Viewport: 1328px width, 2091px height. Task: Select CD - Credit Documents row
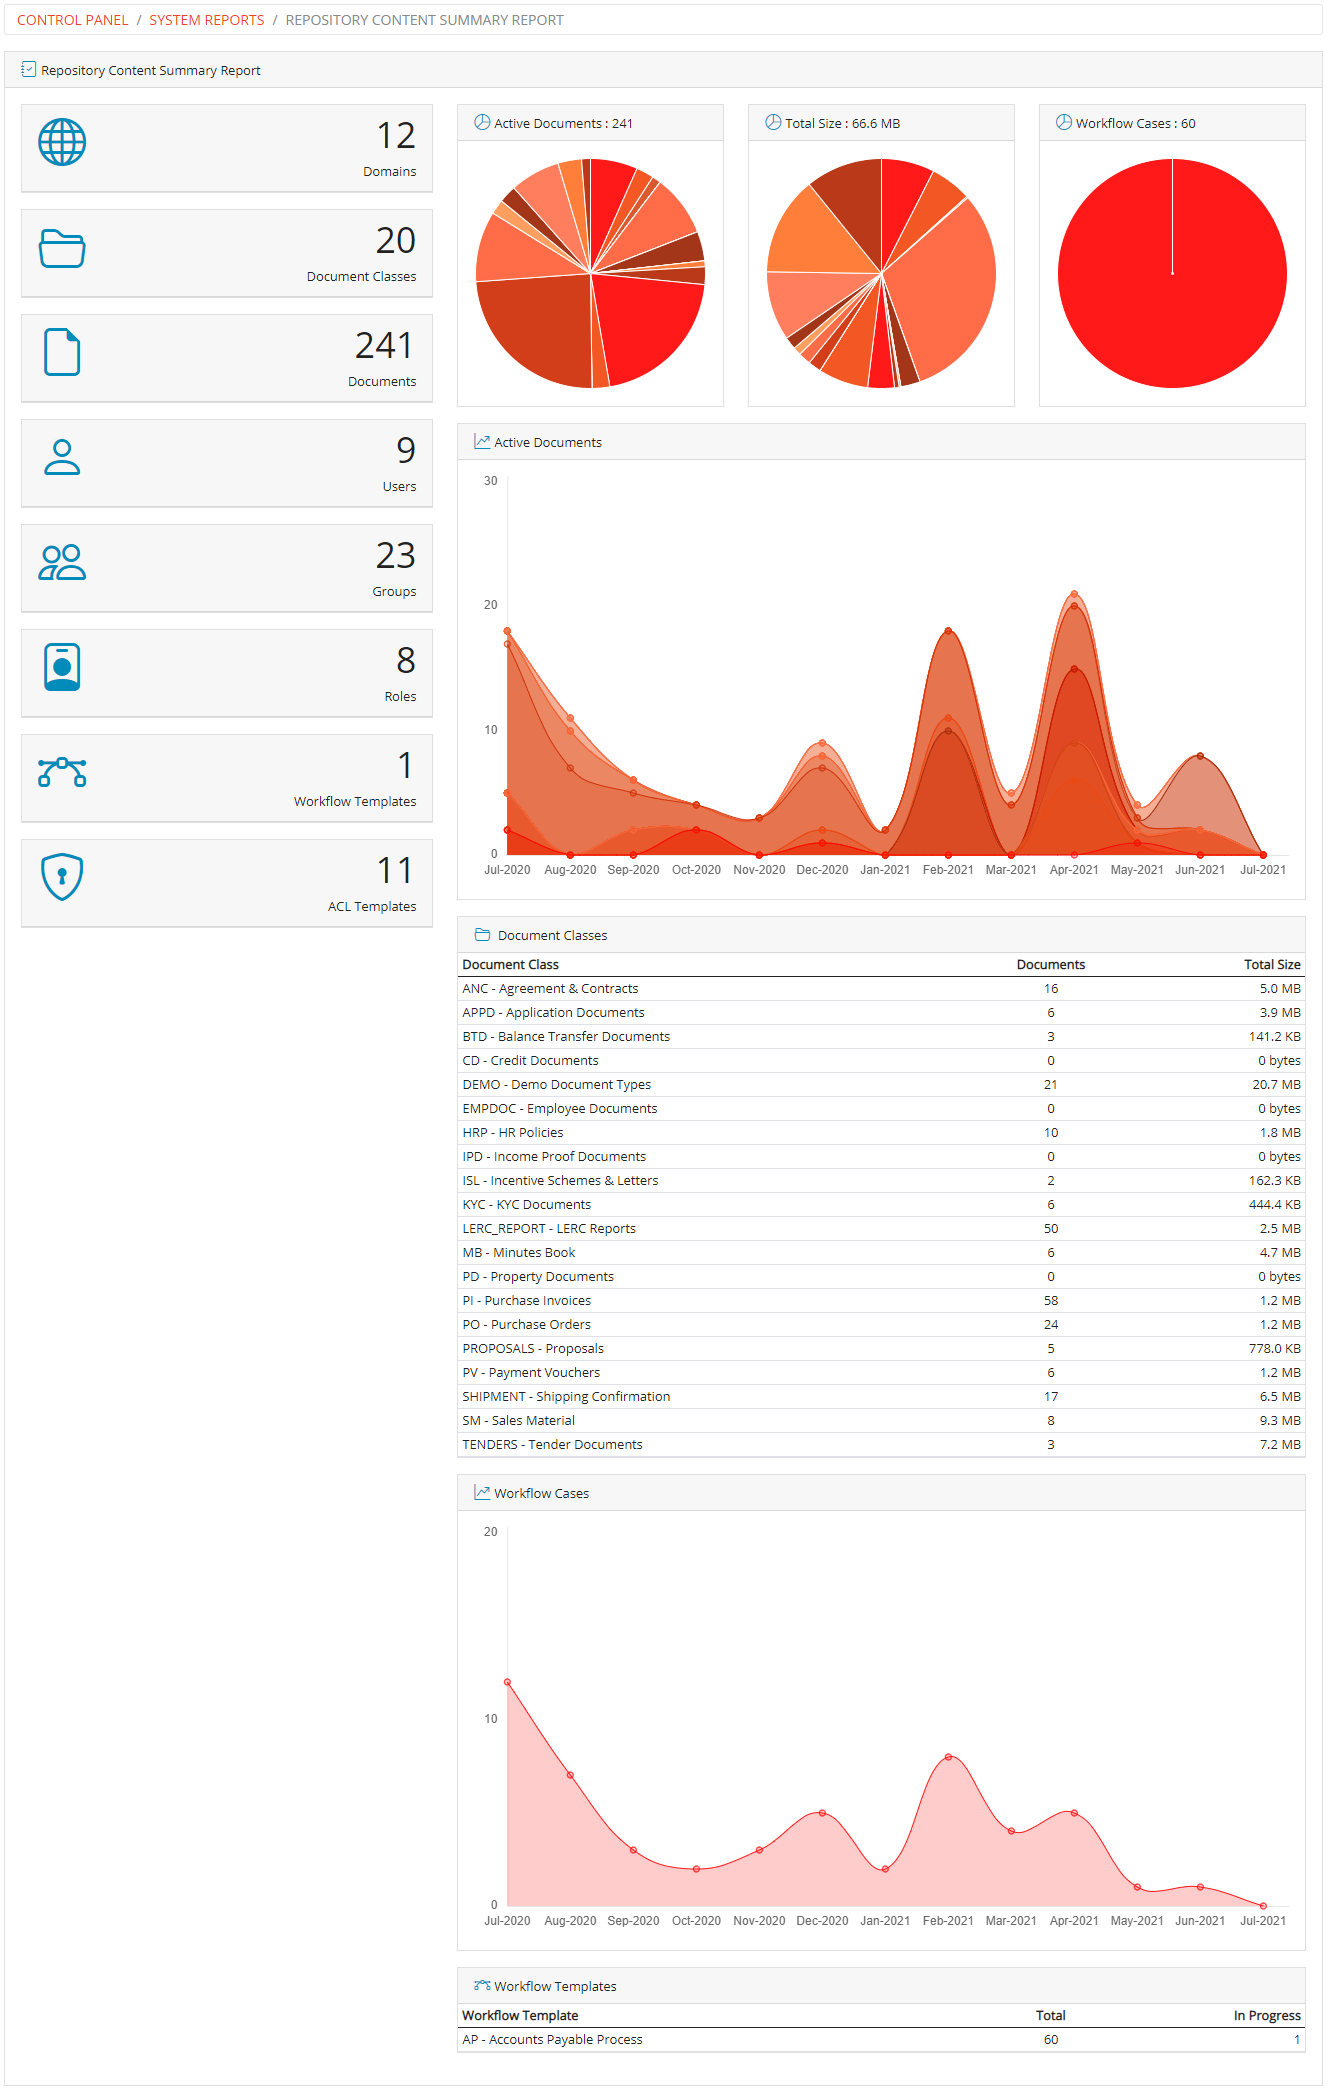coord(881,1060)
